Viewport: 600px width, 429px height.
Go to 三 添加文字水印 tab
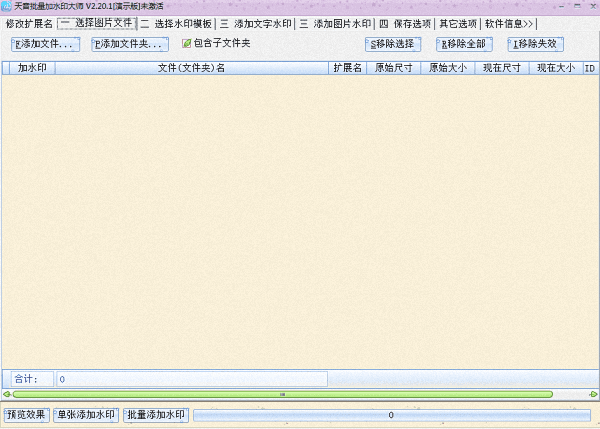(256, 24)
